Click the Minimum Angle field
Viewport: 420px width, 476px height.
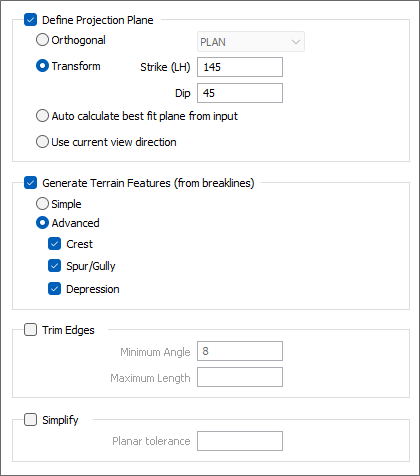240,351
